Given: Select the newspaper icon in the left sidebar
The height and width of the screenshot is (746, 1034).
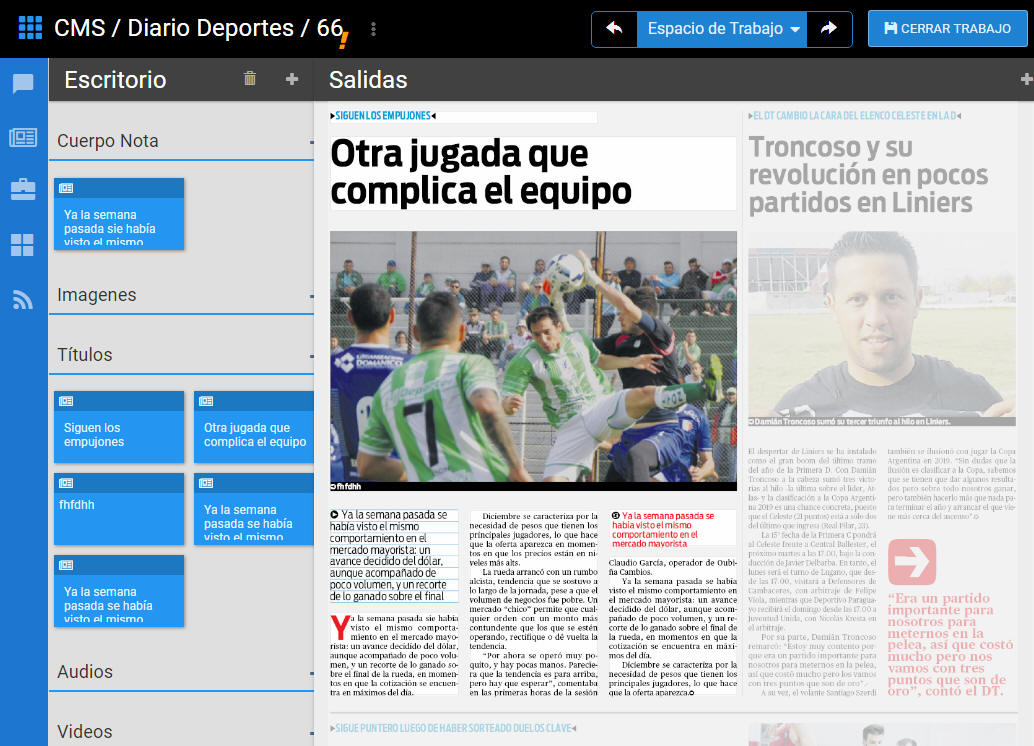Looking at the screenshot, I should point(23,137).
